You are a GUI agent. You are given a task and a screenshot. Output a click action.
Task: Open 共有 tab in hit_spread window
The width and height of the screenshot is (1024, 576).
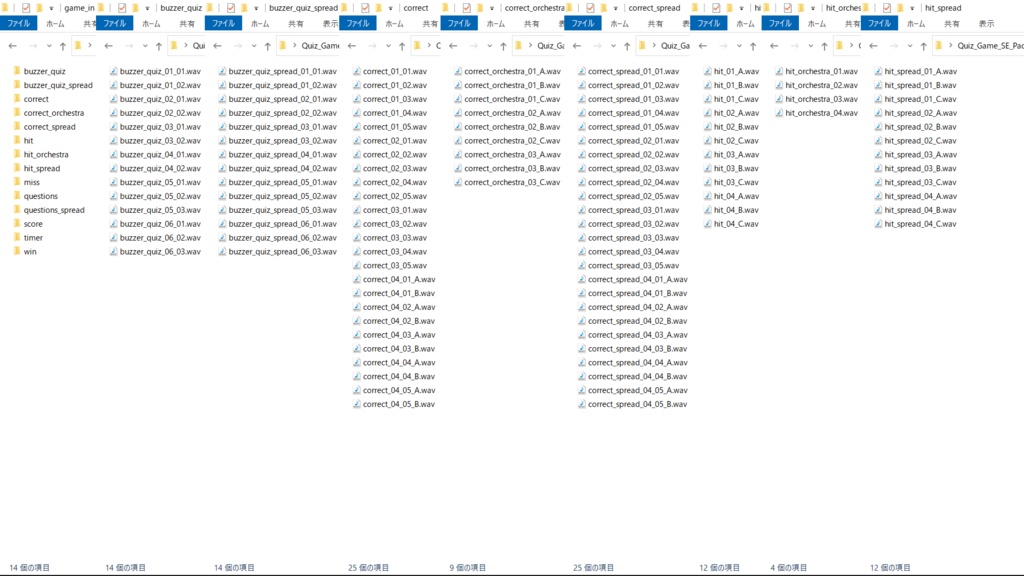952,24
